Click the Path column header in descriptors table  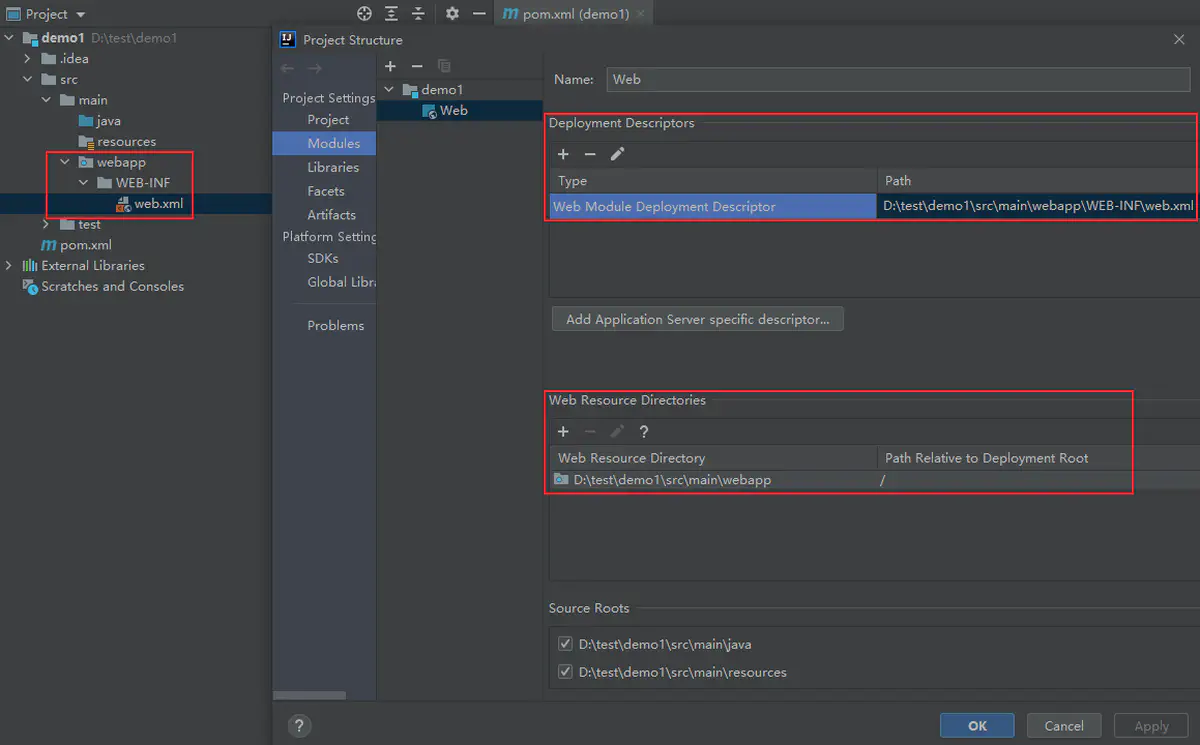1038,181
